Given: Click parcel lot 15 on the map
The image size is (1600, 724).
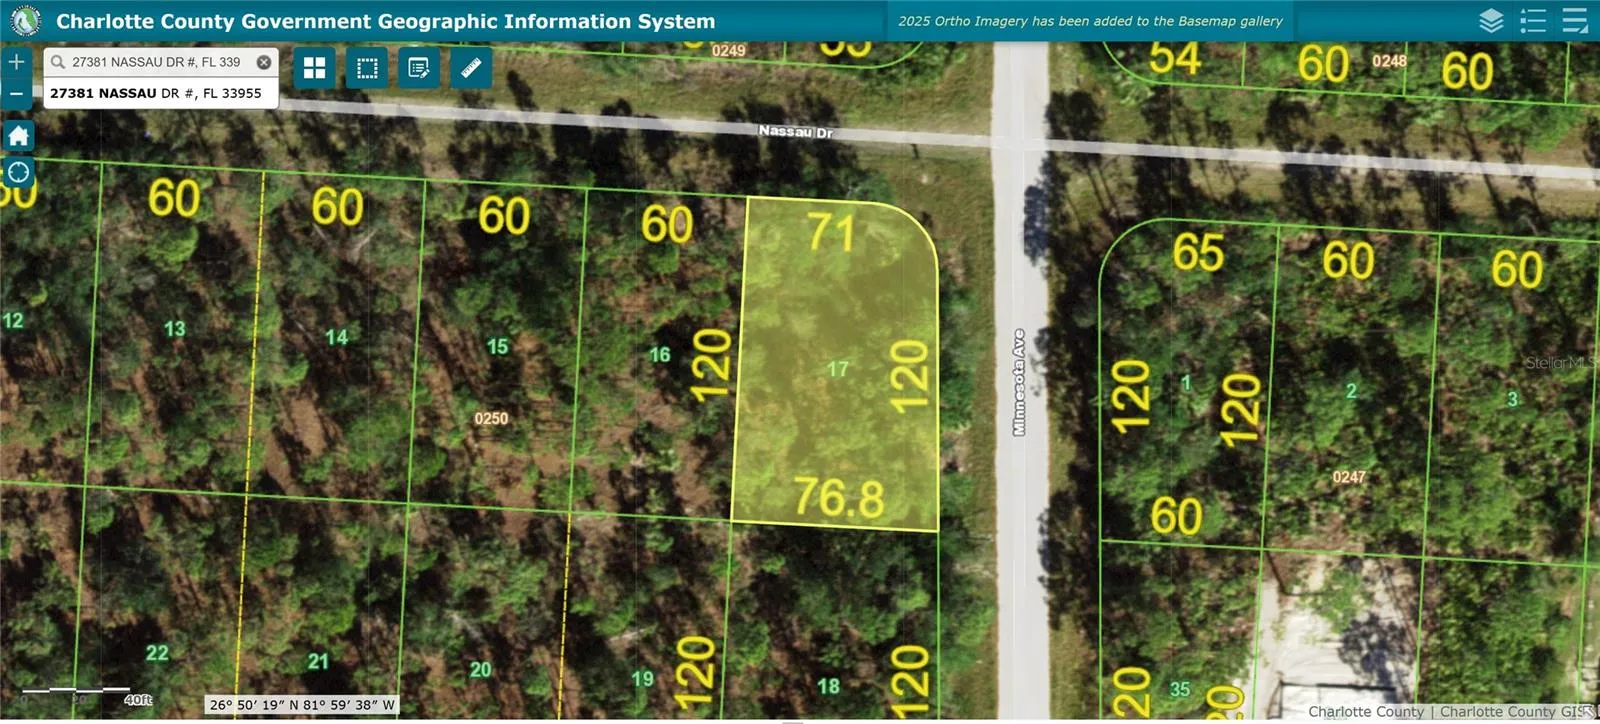Looking at the screenshot, I should (x=497, y=347).
